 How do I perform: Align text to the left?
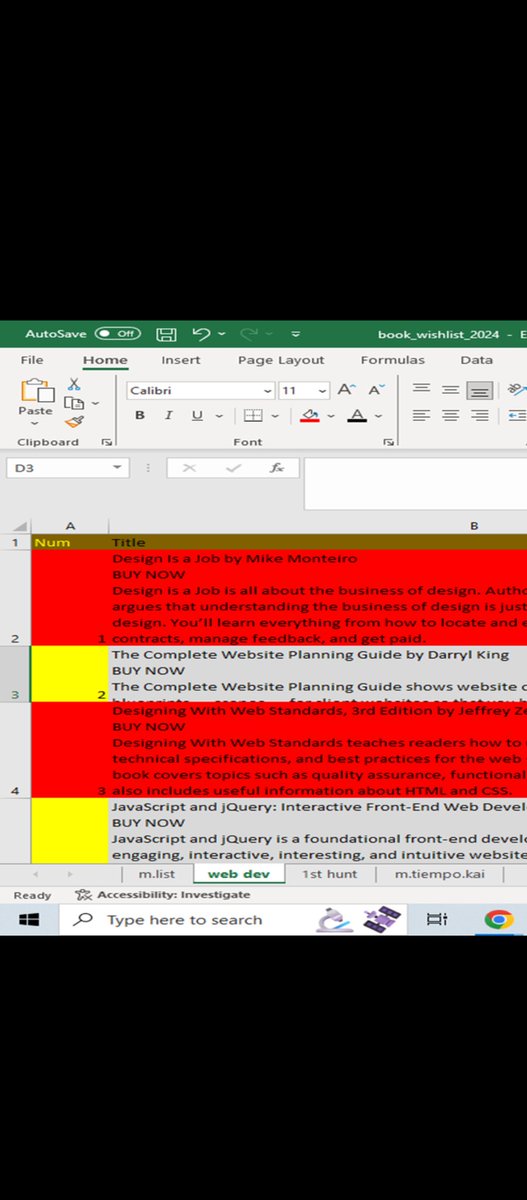pos(422,415)
